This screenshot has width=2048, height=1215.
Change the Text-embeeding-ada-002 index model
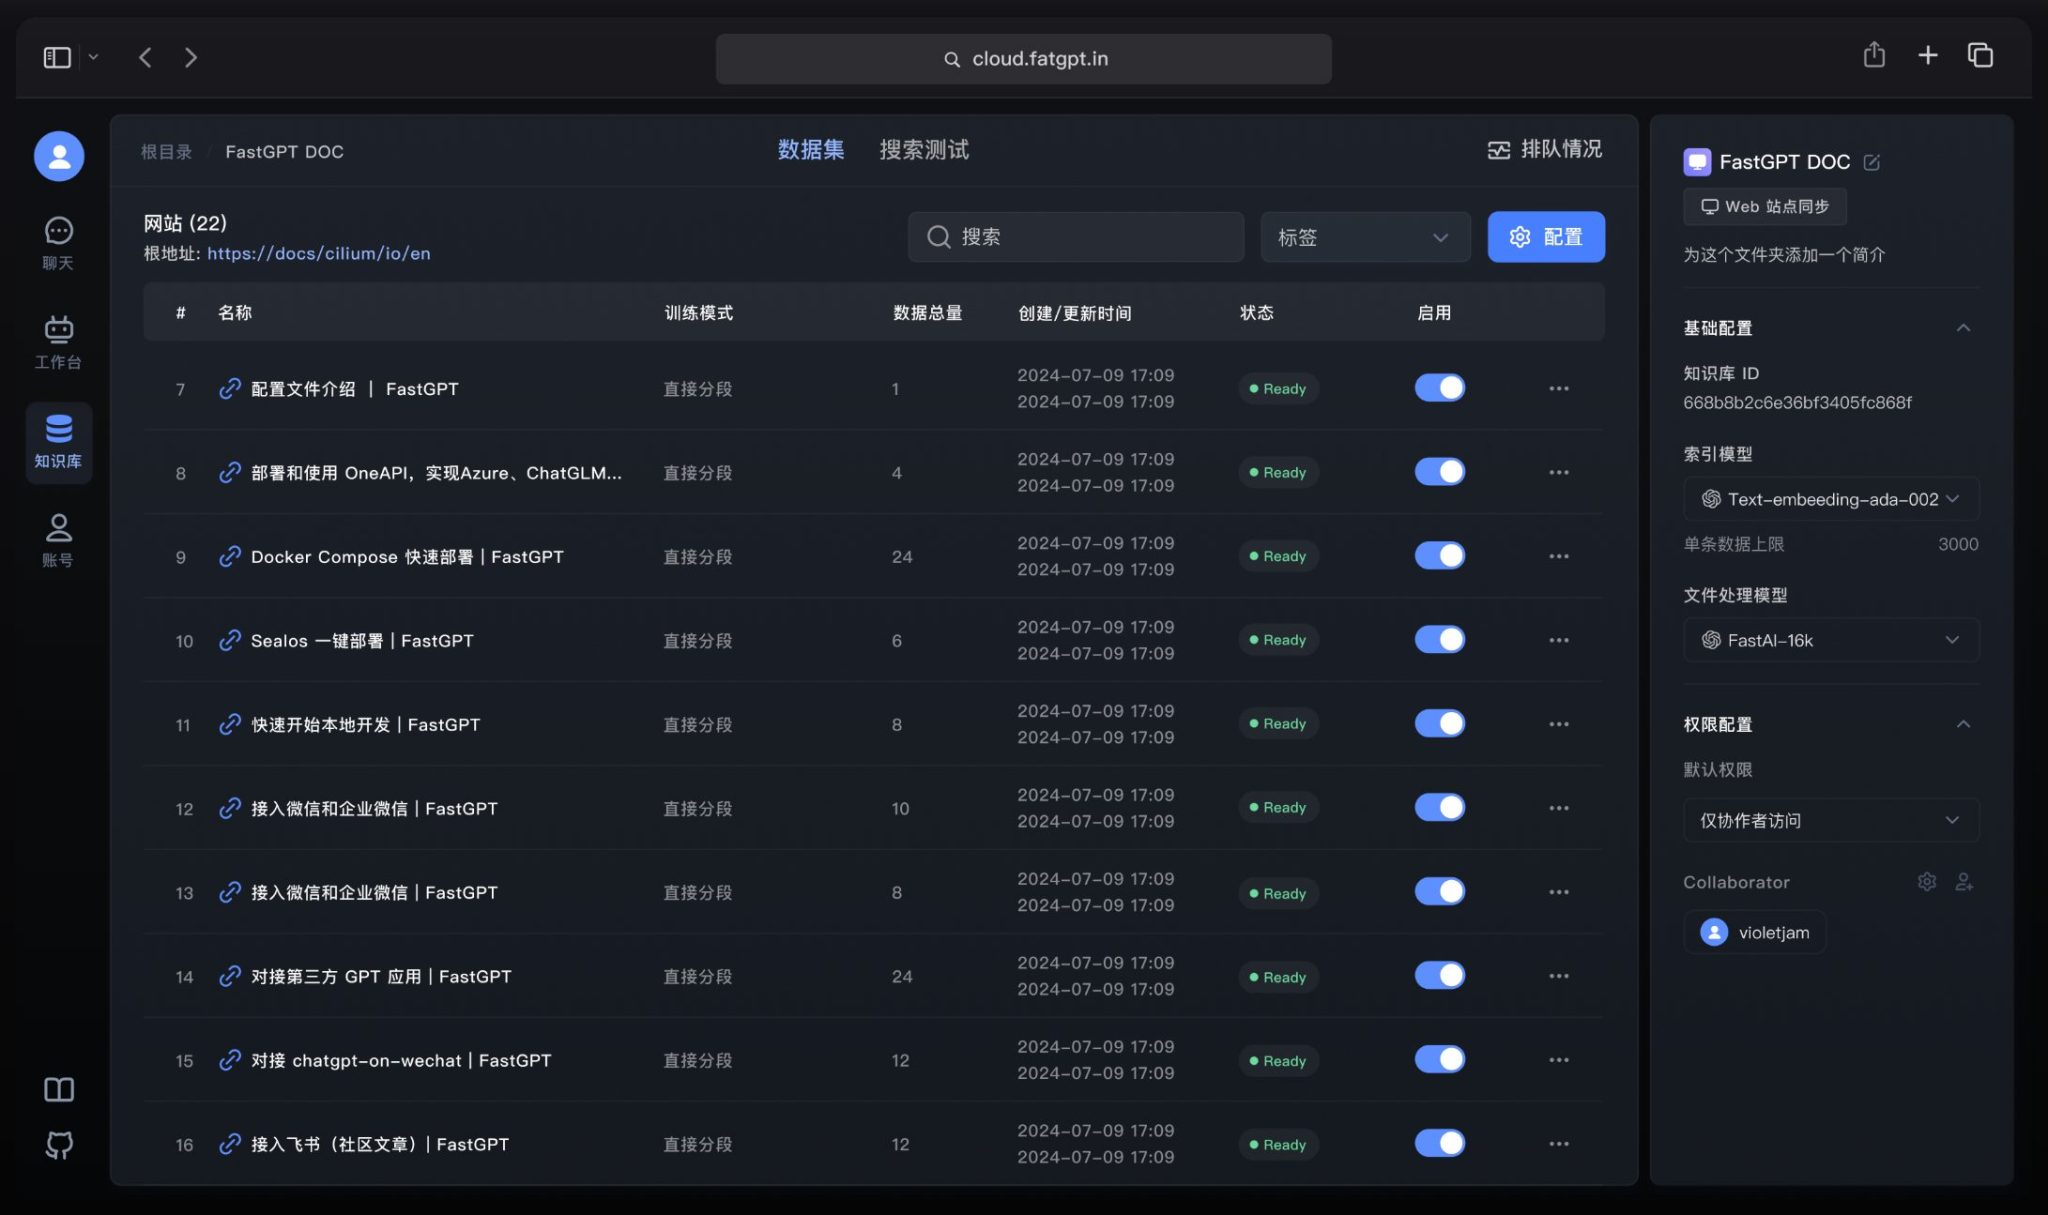[x=1830, y=498]
